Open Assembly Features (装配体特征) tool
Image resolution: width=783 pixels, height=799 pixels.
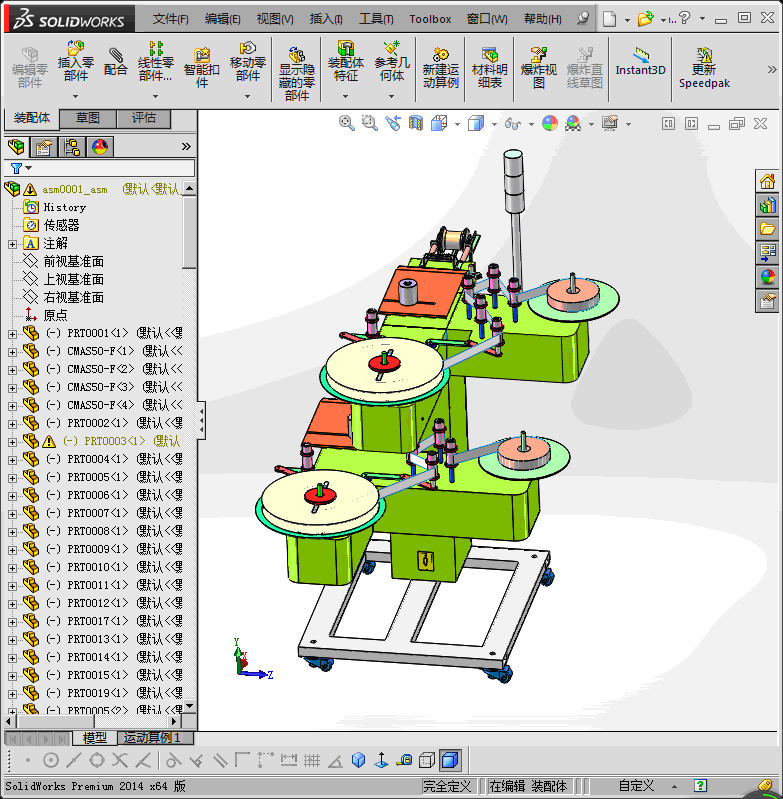point(346,61)
